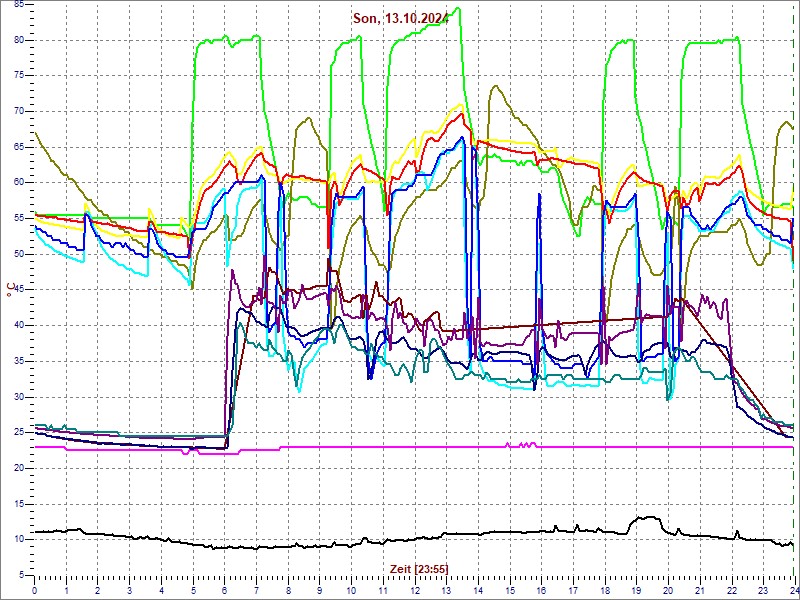Click the 50 tick label on temperature axis

pos(18,254)
